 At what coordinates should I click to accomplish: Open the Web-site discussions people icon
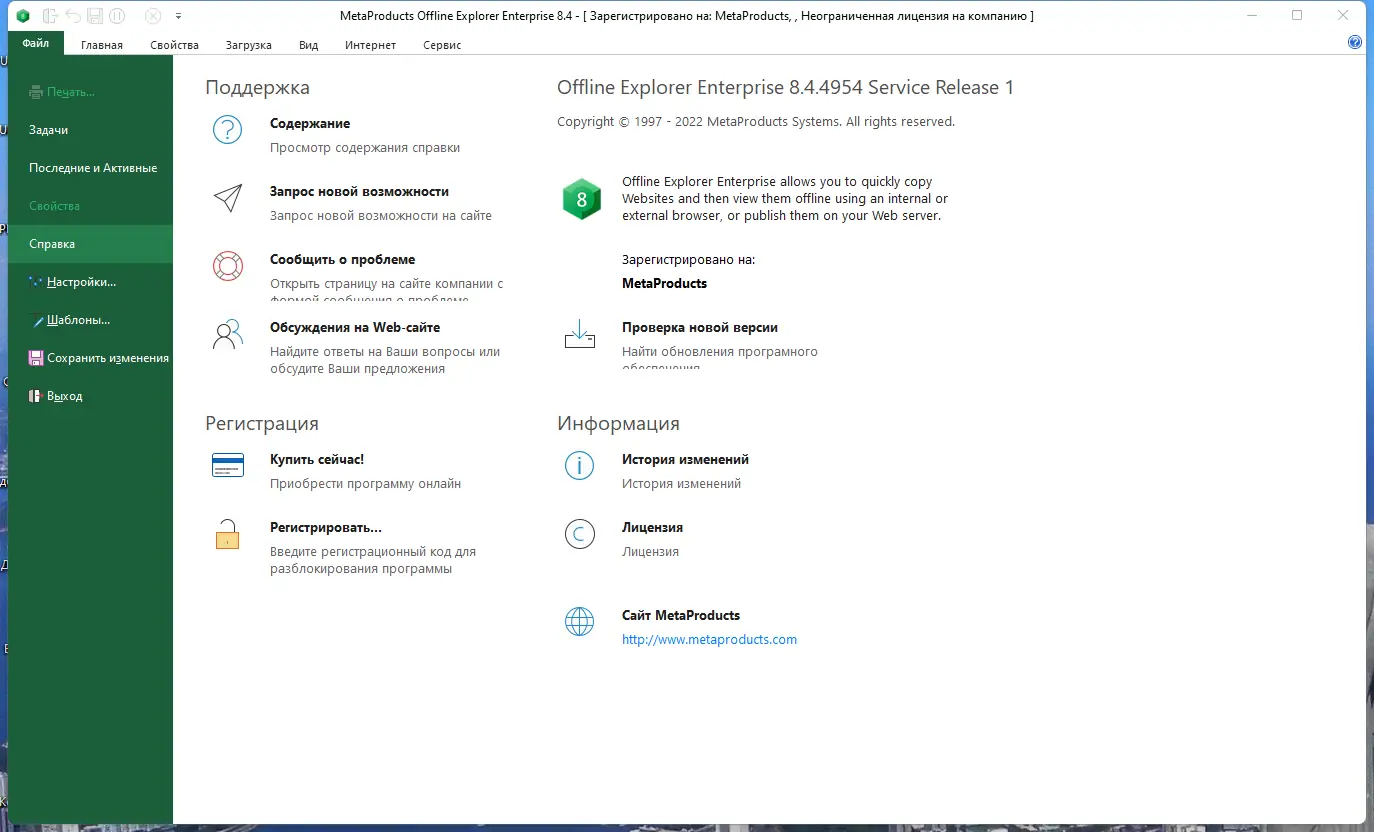click(228, 334)
